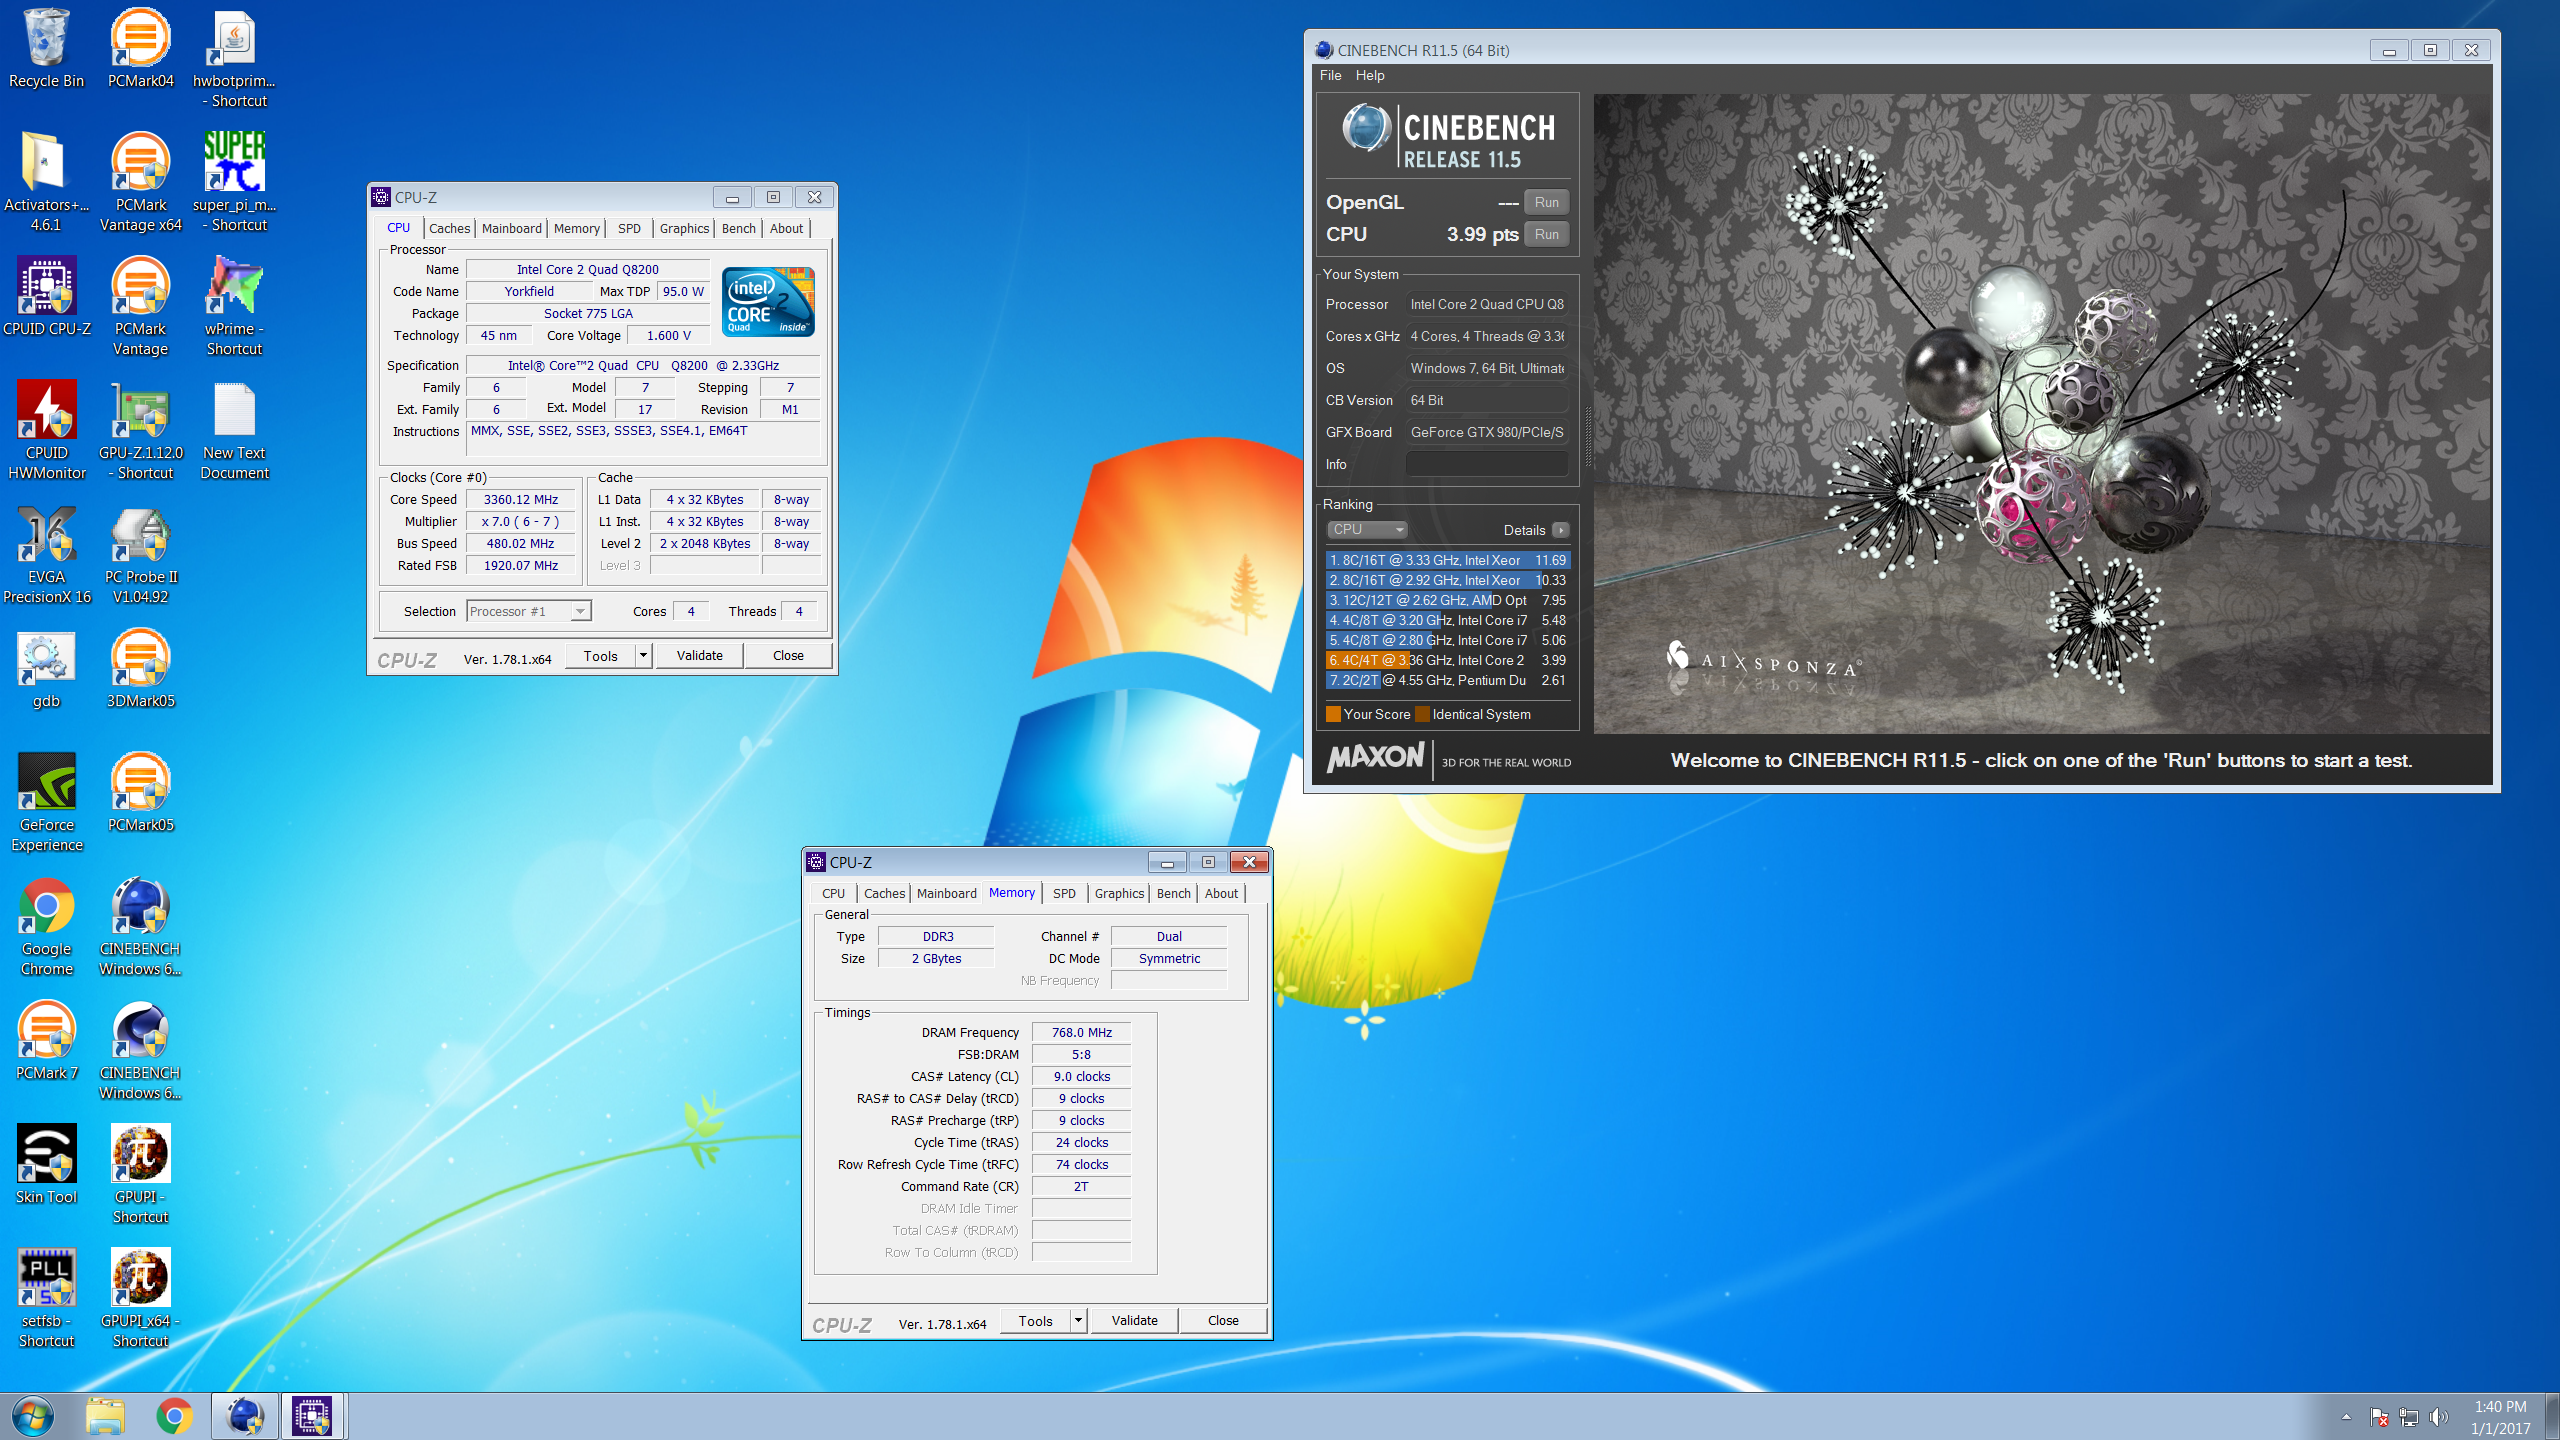Click the Intel Core 2 Quad logo
Screen dimensions: 2560x1440
click(768, 302)
